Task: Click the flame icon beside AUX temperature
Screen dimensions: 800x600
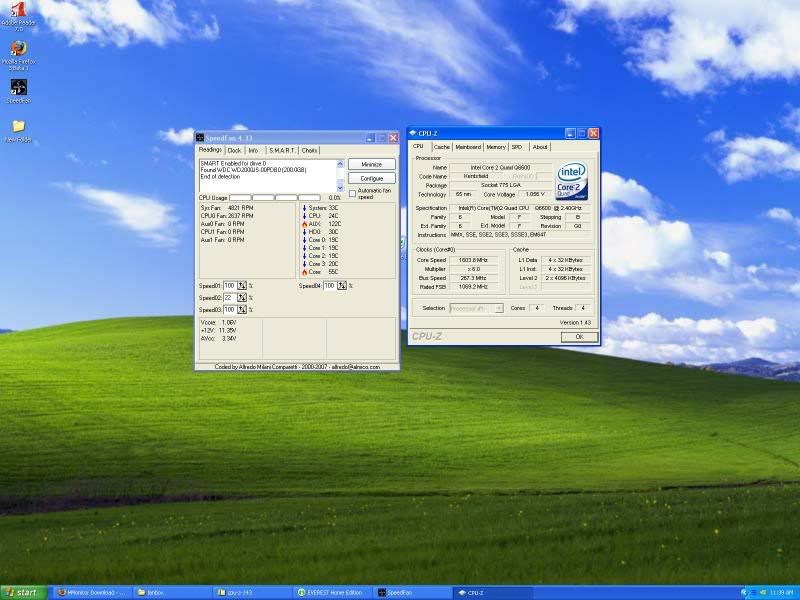Action: tap(304, 224)
